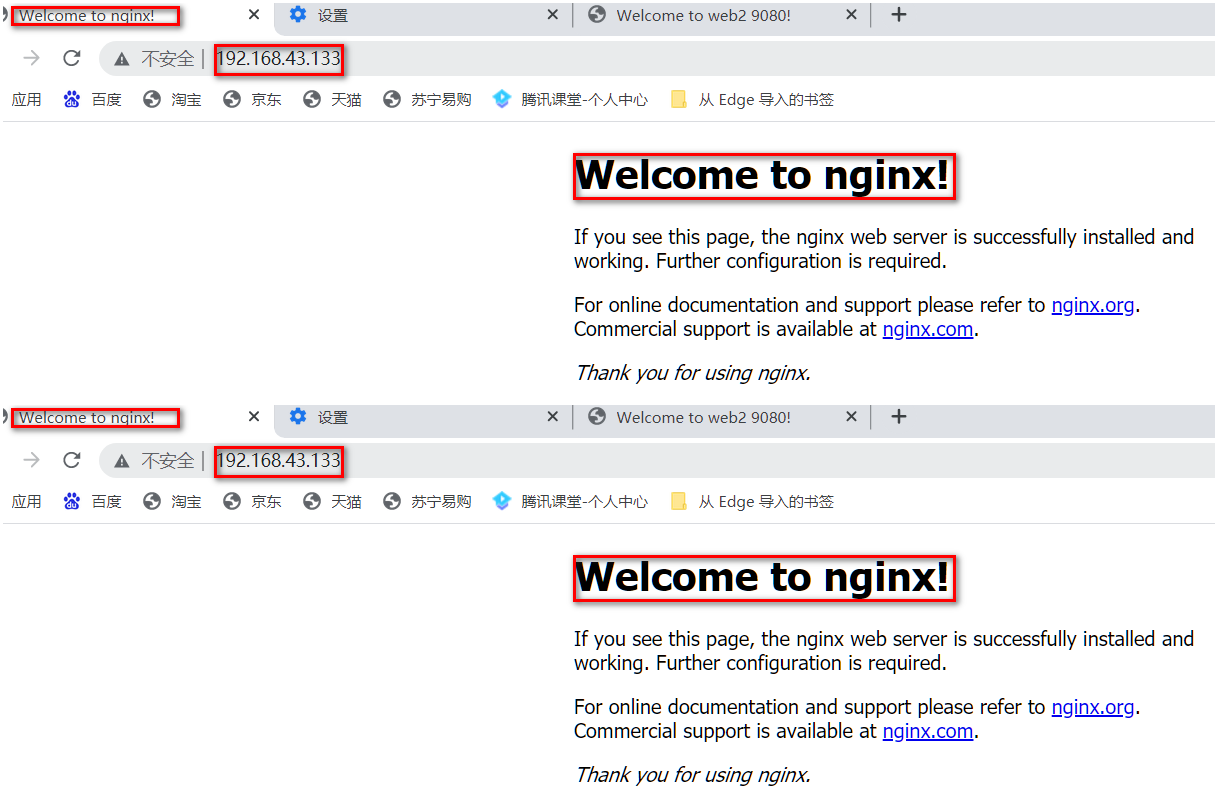Reload the page in the upper browser
The image size is (1217, 809).
point(71,58)
